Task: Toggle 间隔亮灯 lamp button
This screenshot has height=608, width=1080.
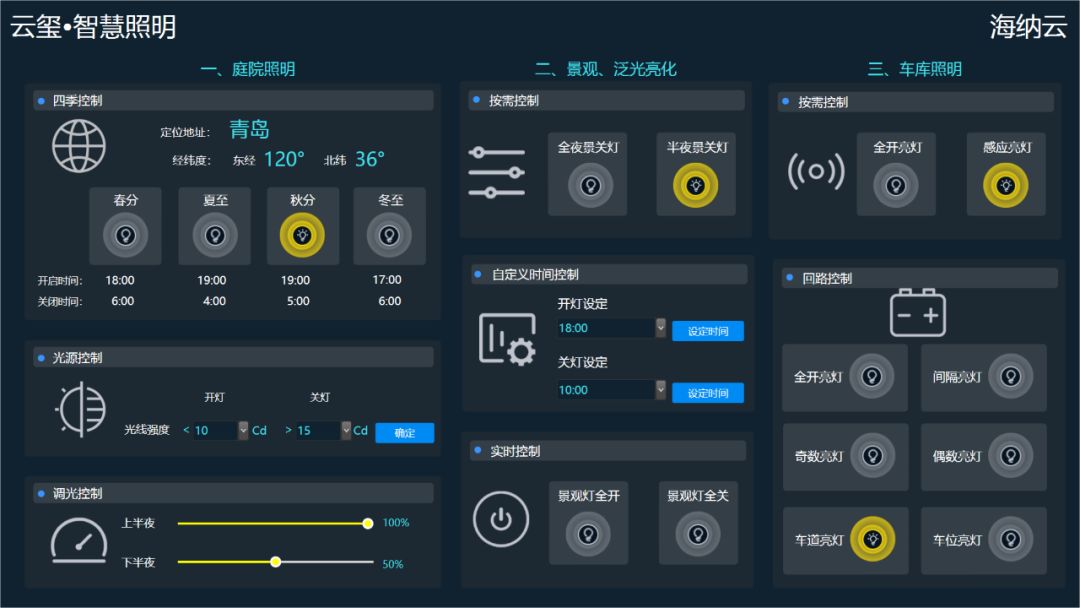Action: pos(1010,377)
